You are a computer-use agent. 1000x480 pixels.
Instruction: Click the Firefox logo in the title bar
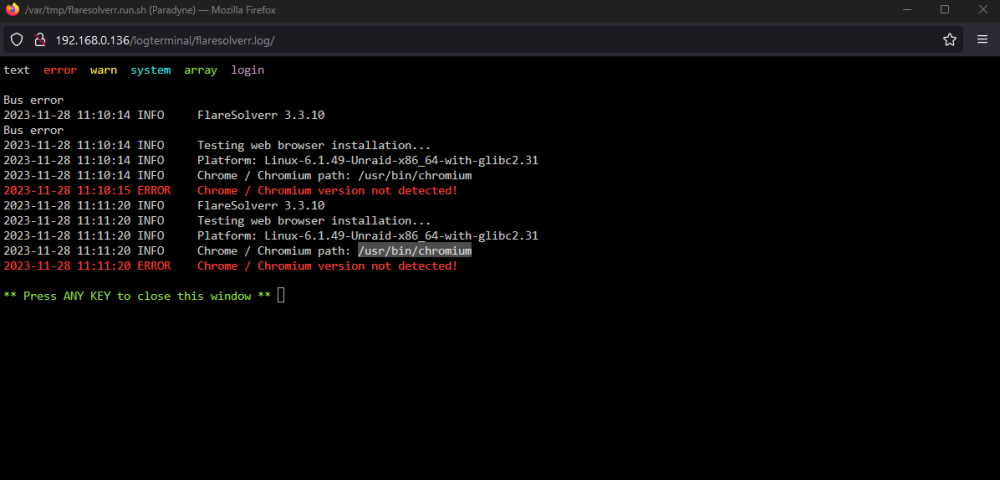pos(12,10)
